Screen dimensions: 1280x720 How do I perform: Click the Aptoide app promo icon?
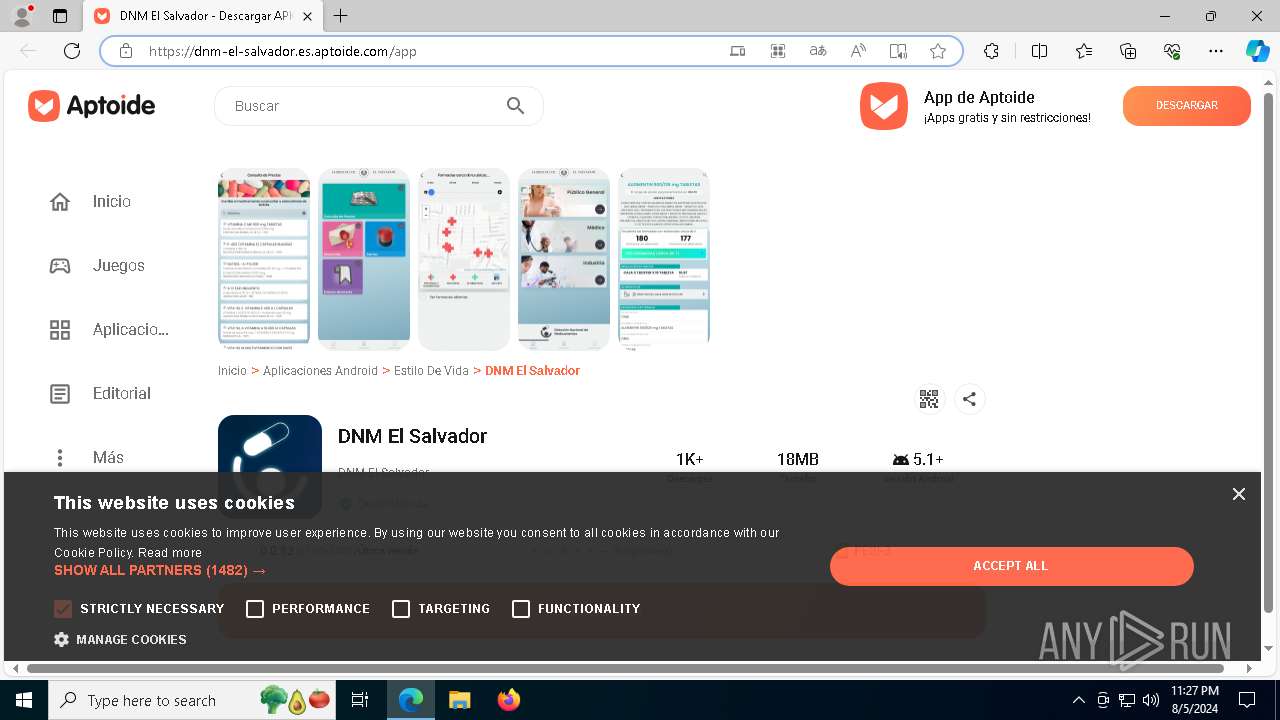click(884, 106)
